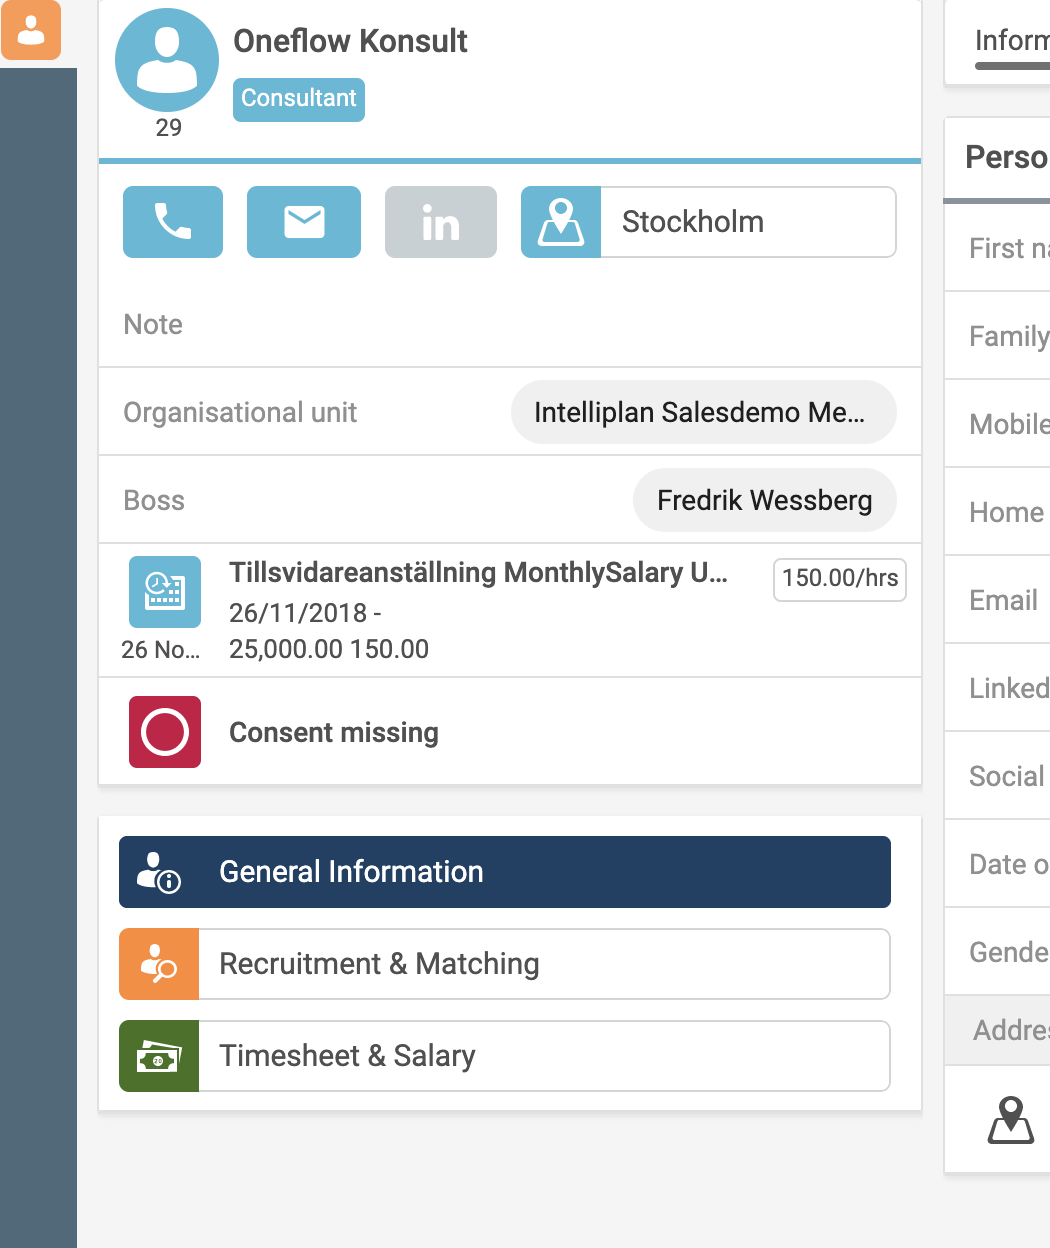Click the 150.00/hrs rate badge

(x=840, y=579)
